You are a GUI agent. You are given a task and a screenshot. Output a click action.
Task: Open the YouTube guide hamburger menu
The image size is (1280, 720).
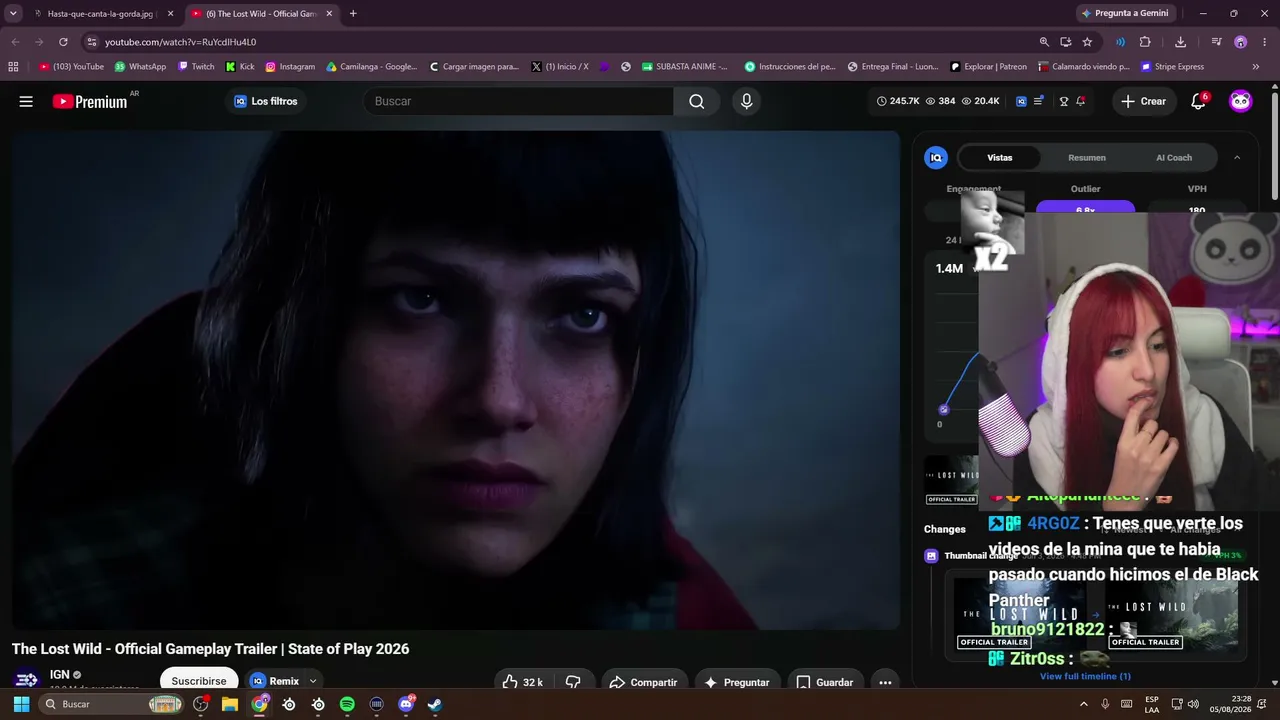26,101
